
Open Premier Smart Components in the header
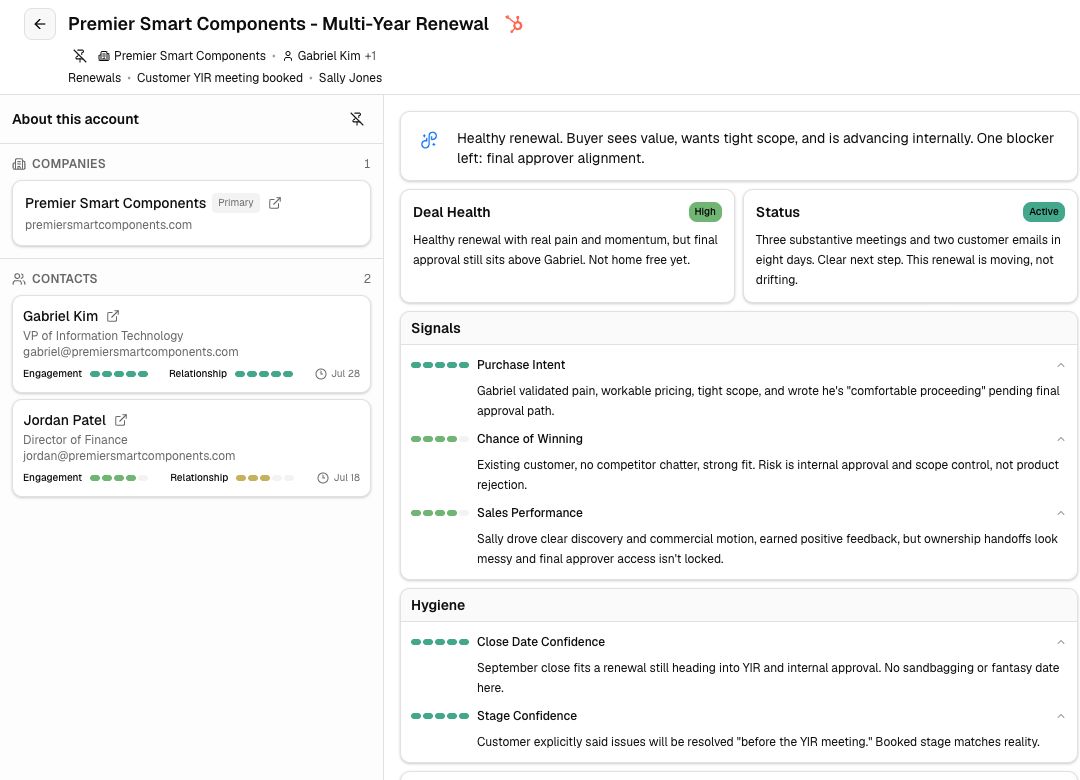(189, 56)
